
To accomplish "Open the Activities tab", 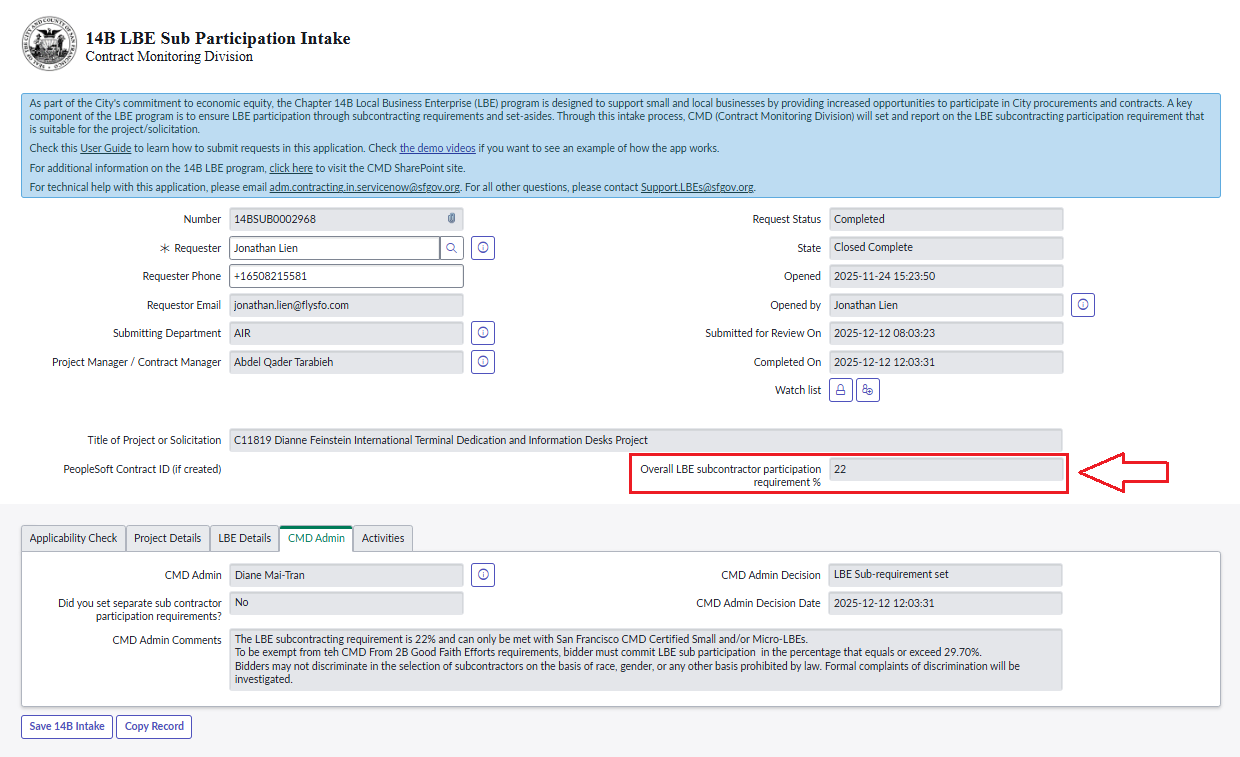I will tap(383, 538).
